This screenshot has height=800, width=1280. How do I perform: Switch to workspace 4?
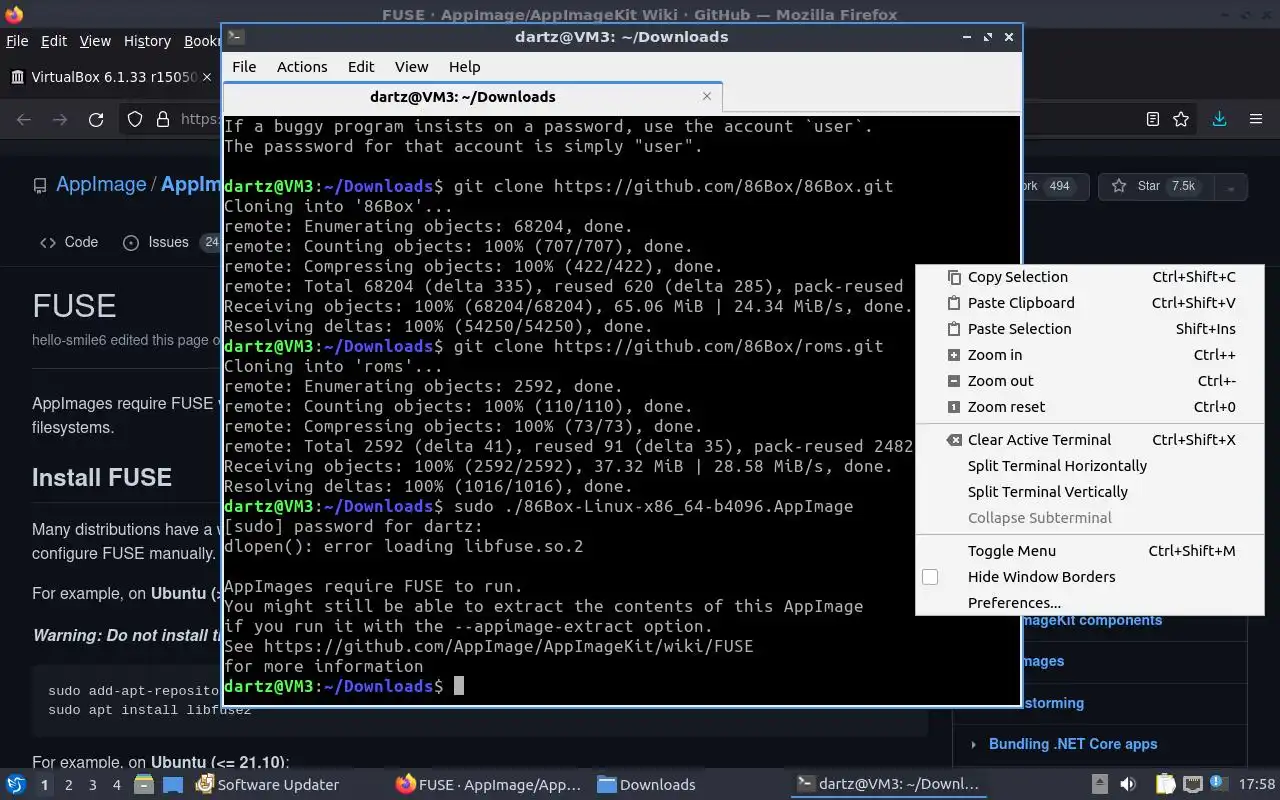tap(117, 785)
